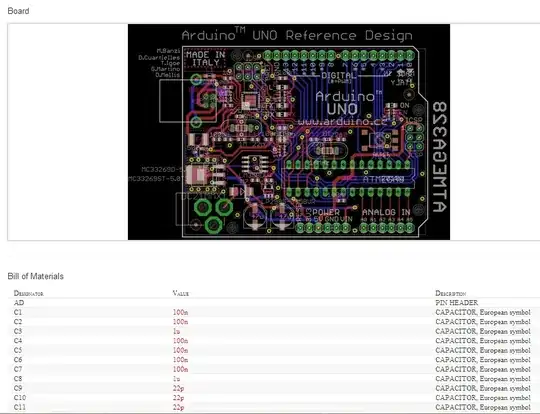This screenshot has width=540, height=414.
Task: Click the description cell in row C6
Action: click(x=483, y=360)
